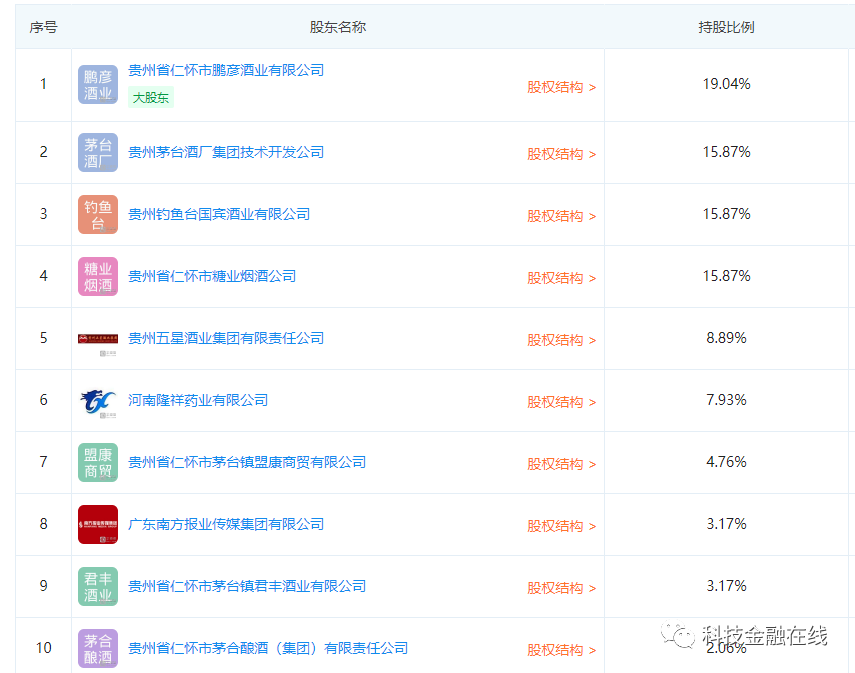Viewport: 855px width, 673px height.
Task: Click row number 1 cell
Action: coord(44,84)
